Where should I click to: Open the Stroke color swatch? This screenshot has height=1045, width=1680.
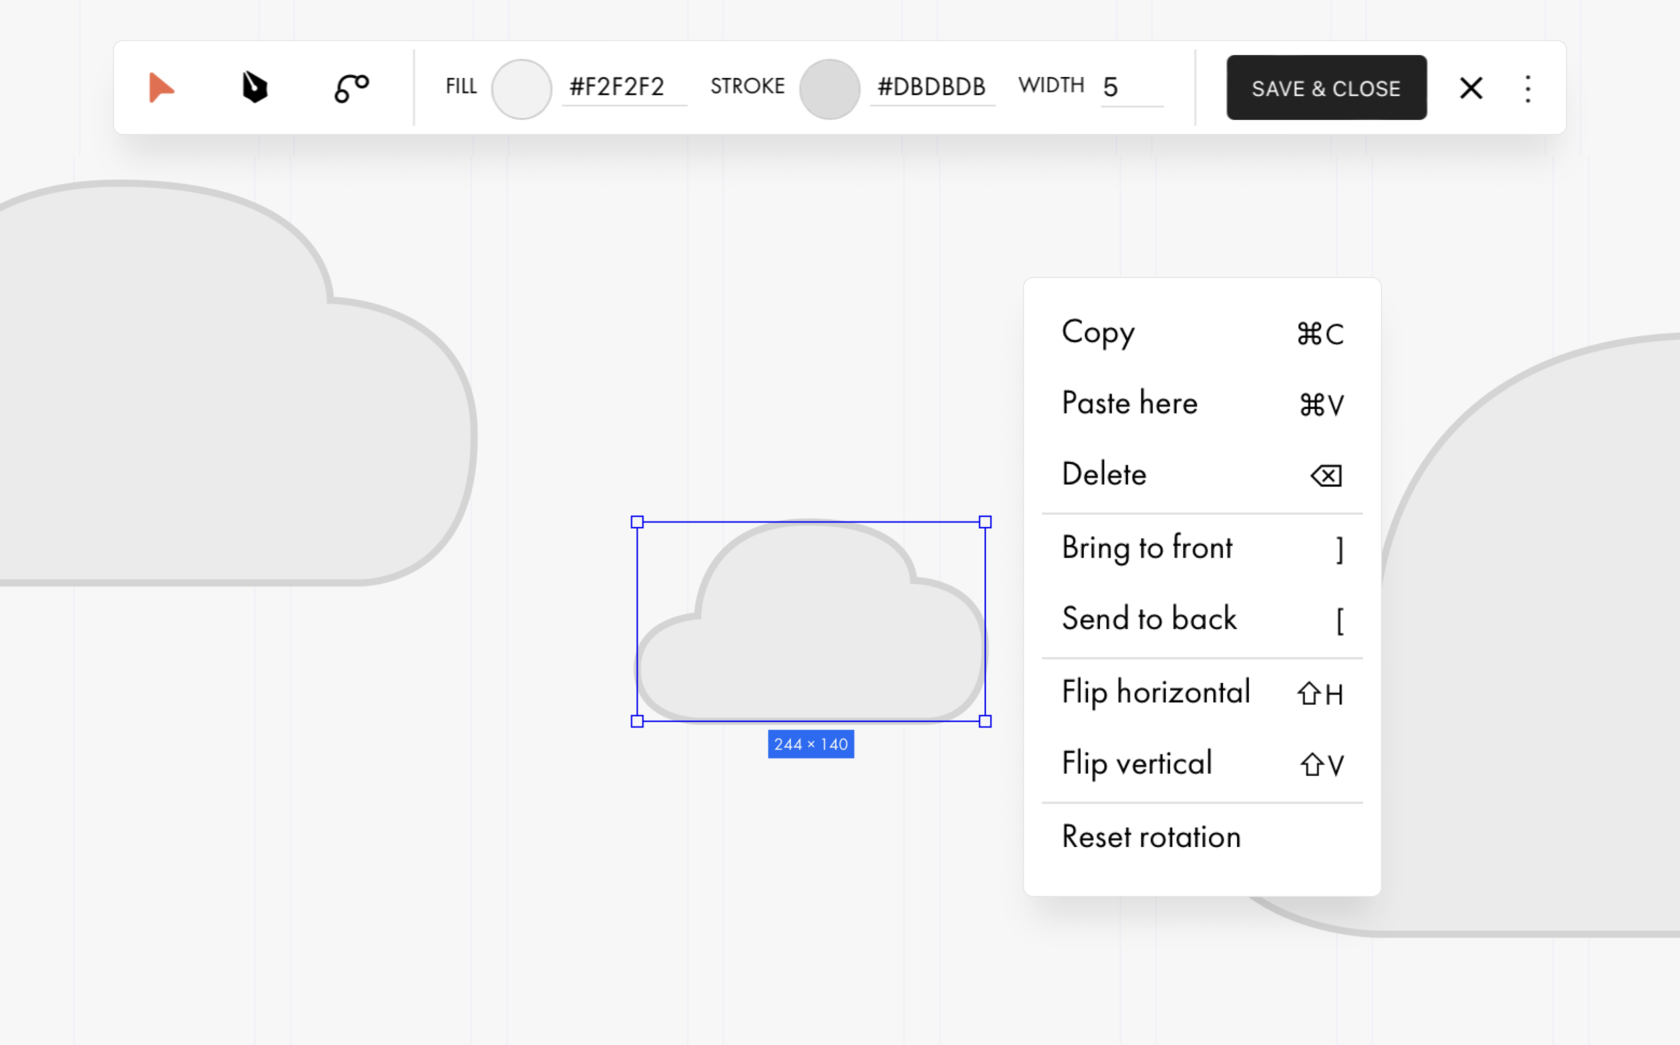coord(829,88)
